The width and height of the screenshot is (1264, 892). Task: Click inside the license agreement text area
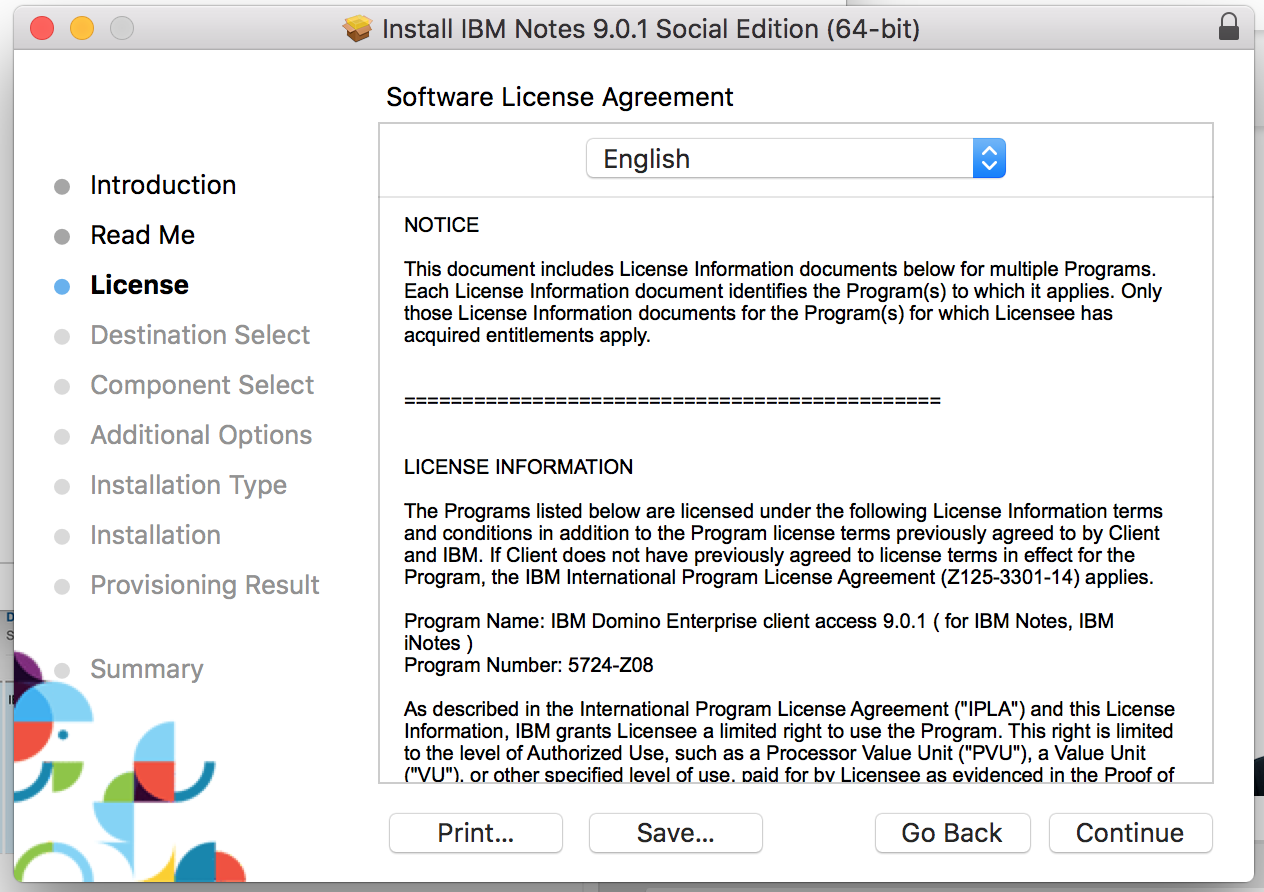(795, 490)
